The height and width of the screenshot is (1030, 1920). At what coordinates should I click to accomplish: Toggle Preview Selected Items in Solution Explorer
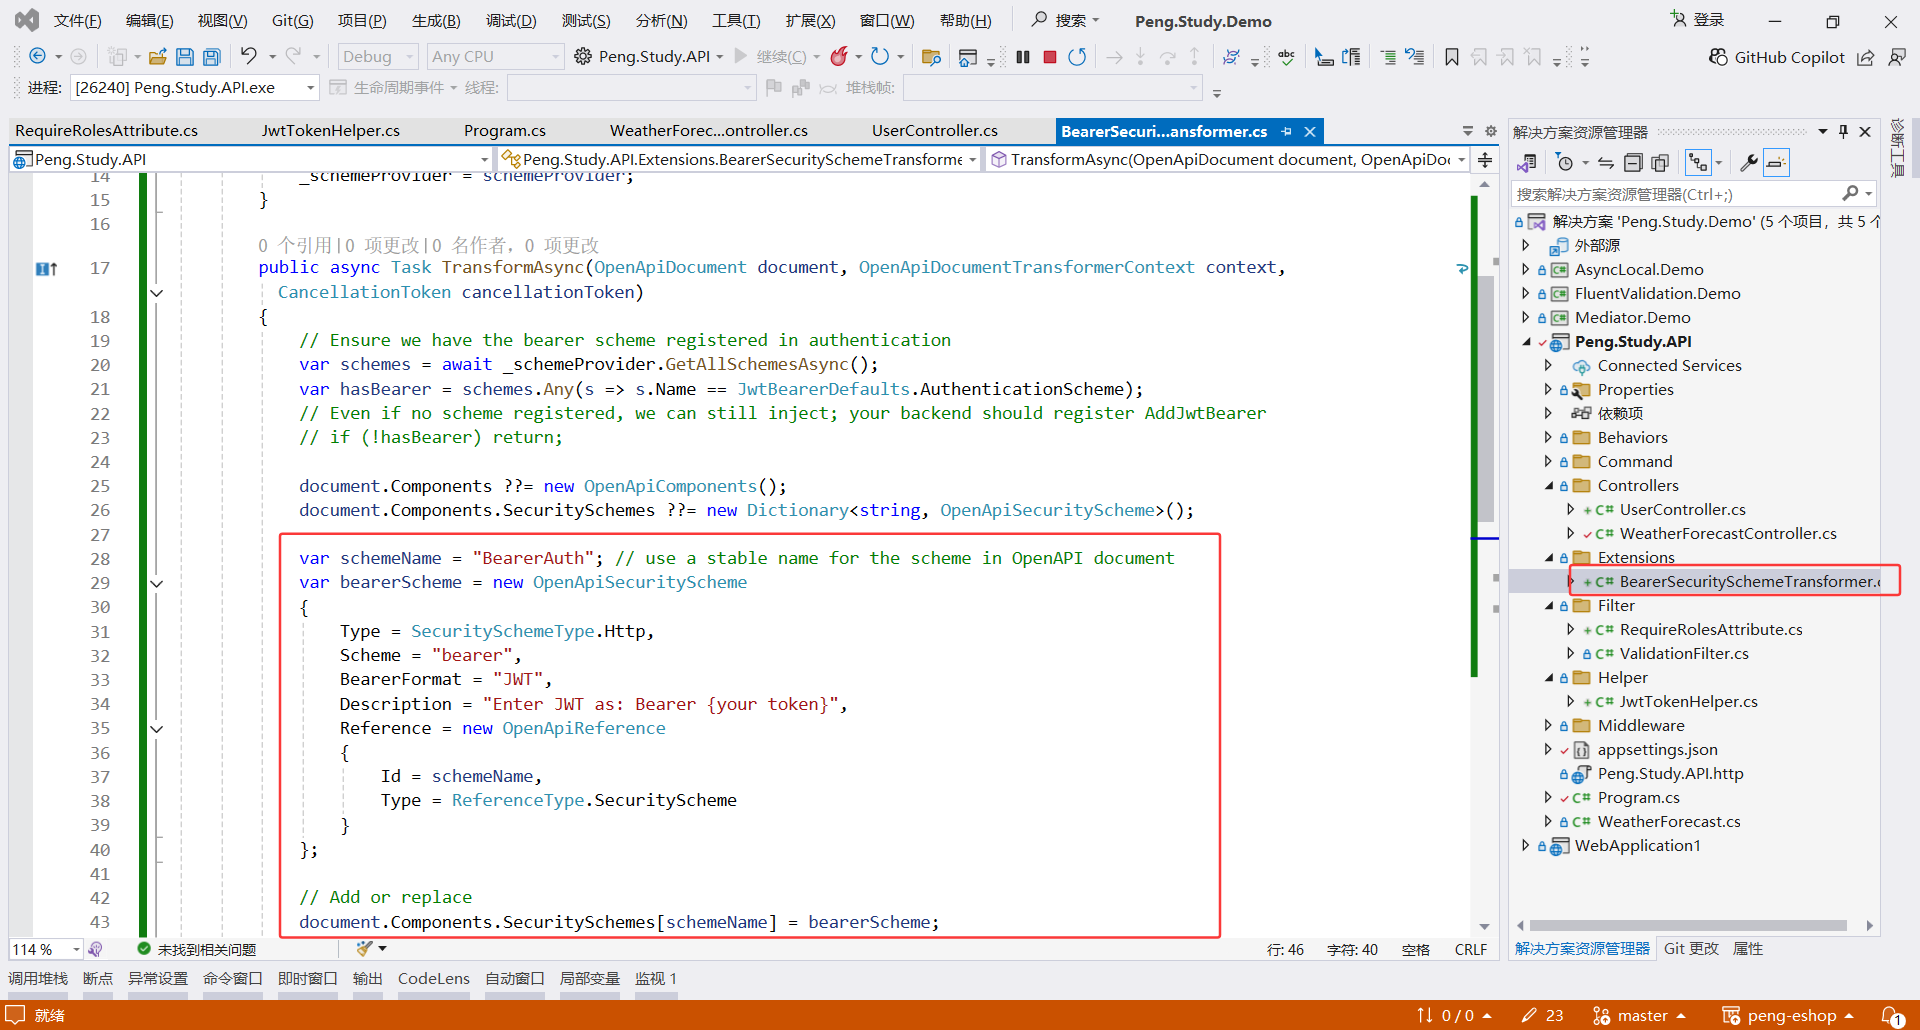[1776, 162]
